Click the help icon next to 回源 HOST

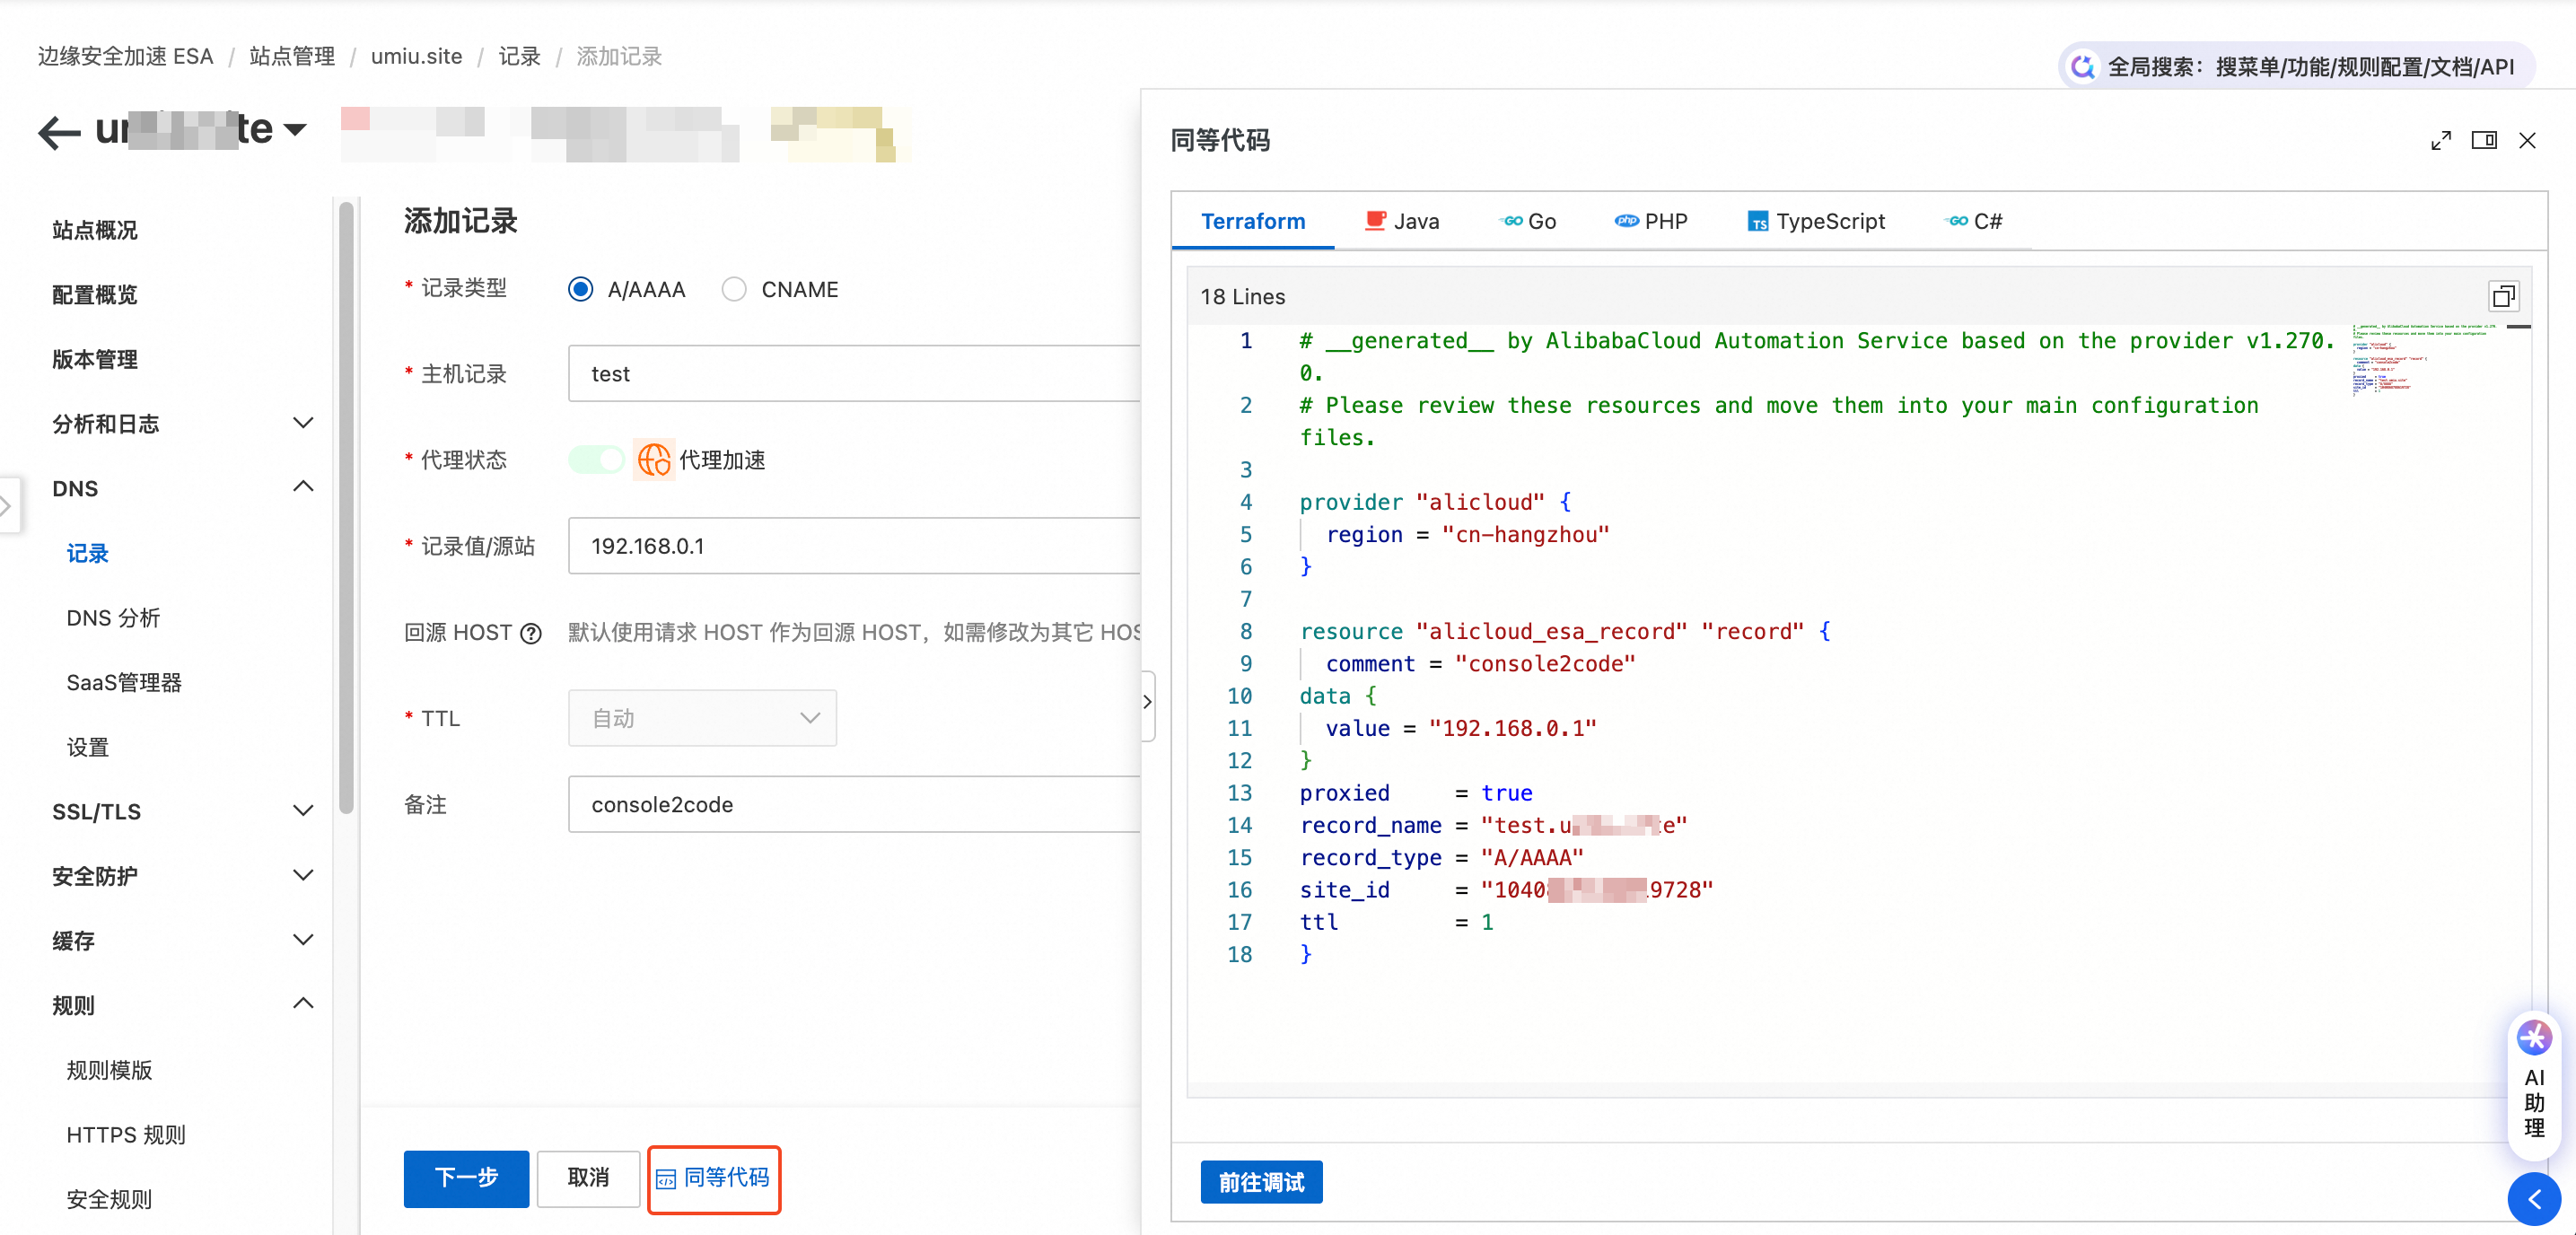(x=531, y=633)
